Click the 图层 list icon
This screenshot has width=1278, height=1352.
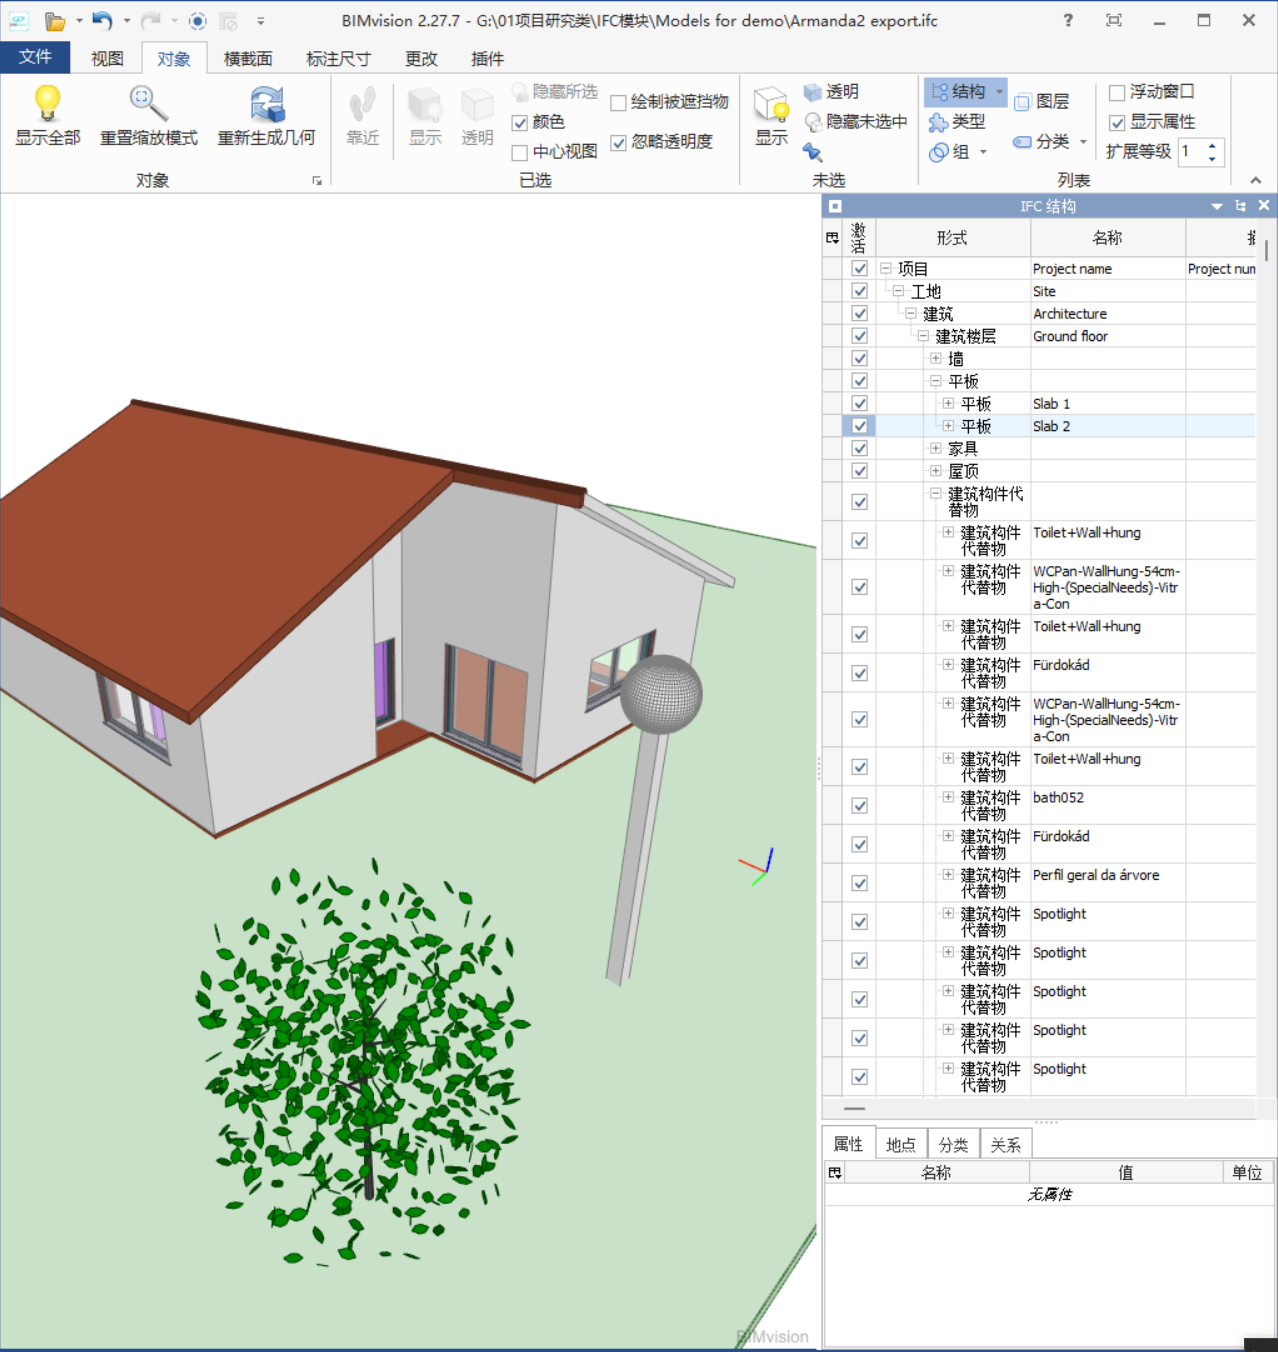(x=1022, y=102)
